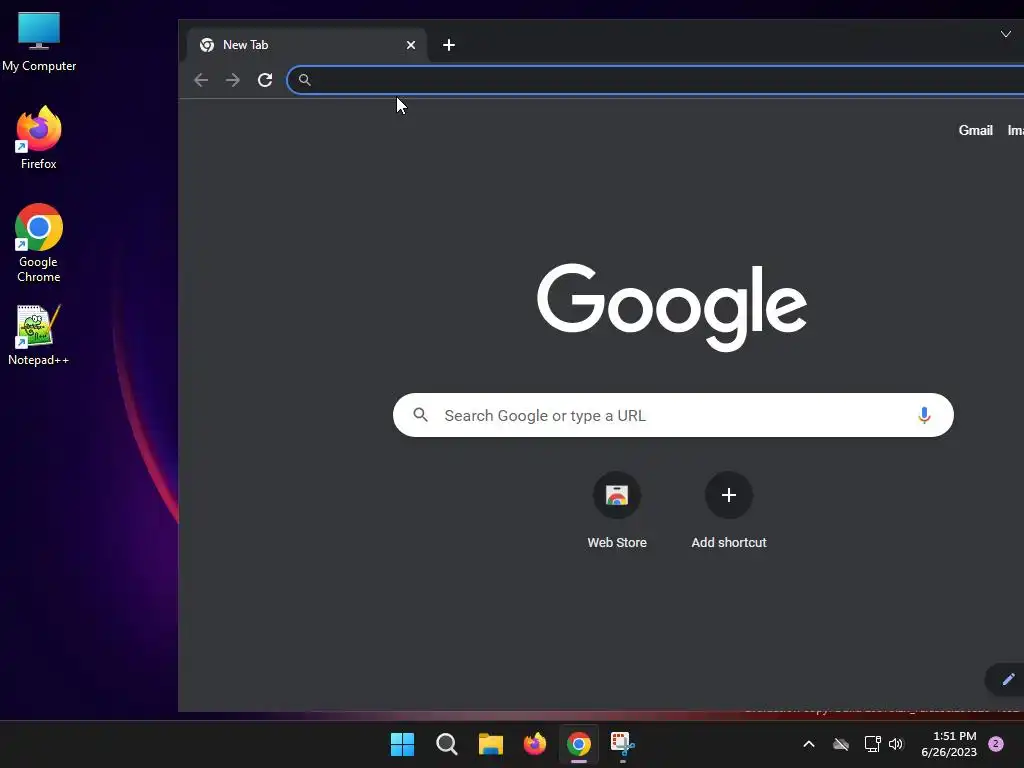Click the Google logo
The image size is (1024, 768).
[671, 307]
